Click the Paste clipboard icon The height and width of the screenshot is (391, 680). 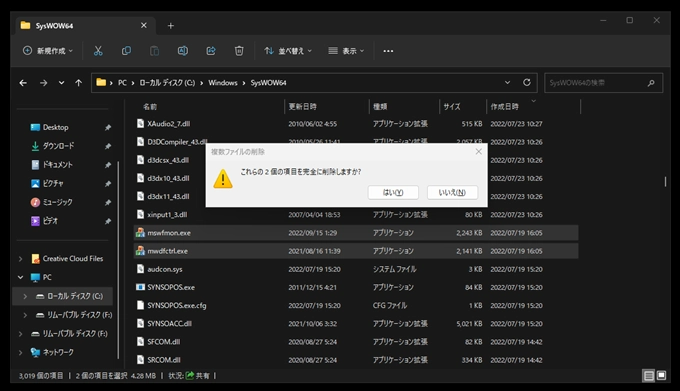click(154, 51)
